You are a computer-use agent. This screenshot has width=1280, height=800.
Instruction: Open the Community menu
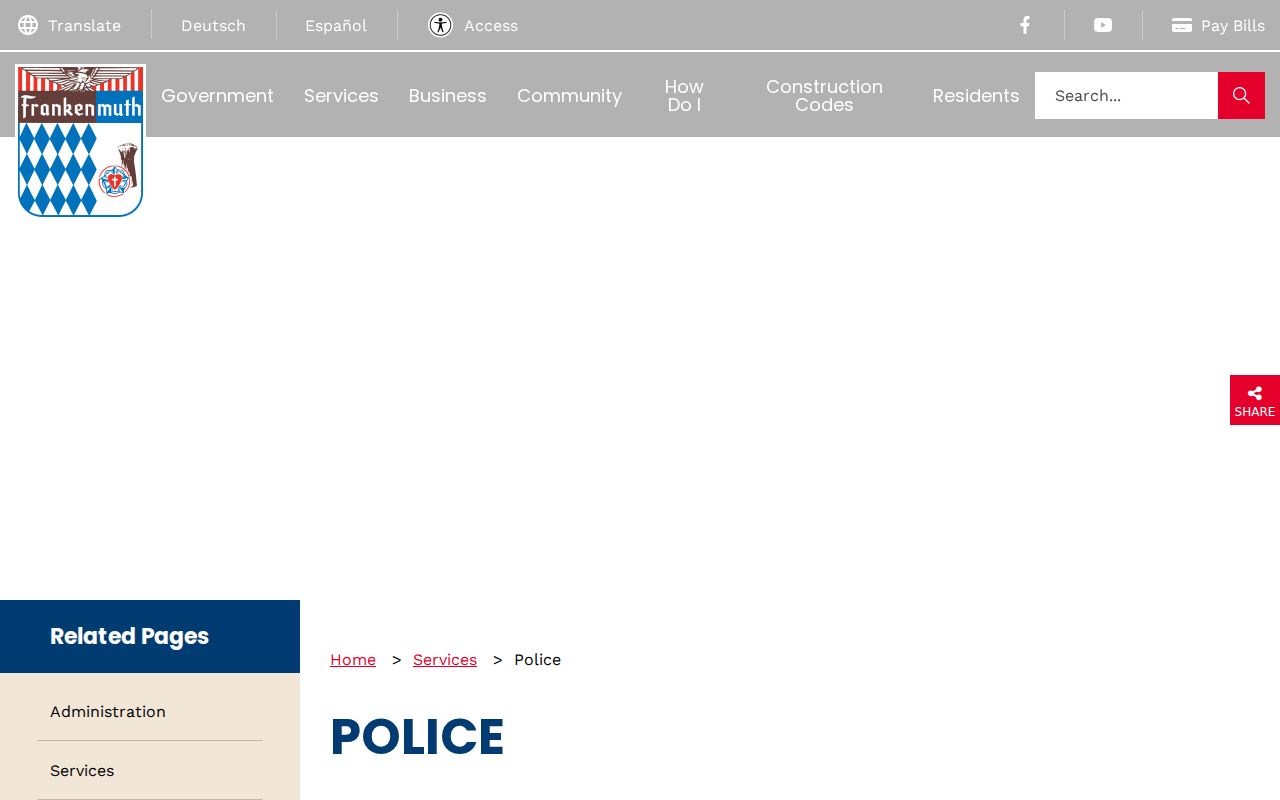coord(569,95)
